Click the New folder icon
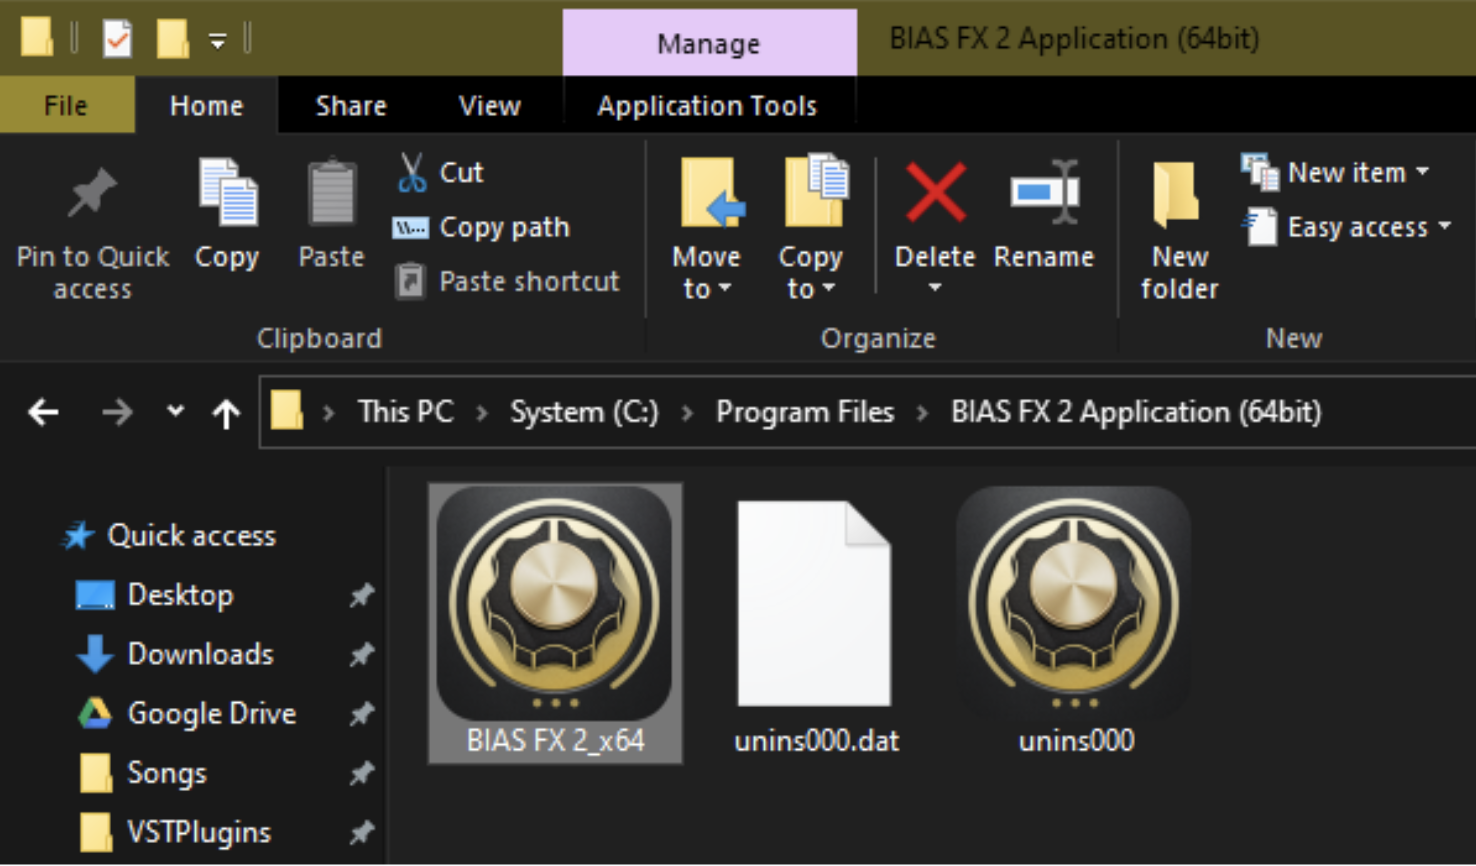The image size is (1476, 866). [x=1176, y=193]
